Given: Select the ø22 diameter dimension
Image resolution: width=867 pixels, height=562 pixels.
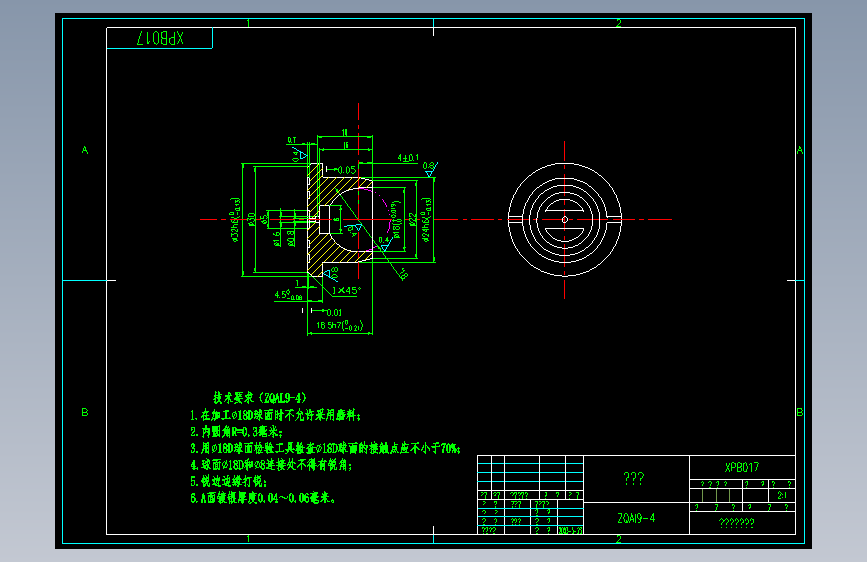Looking at the screenshot, I should pos(412,219).
